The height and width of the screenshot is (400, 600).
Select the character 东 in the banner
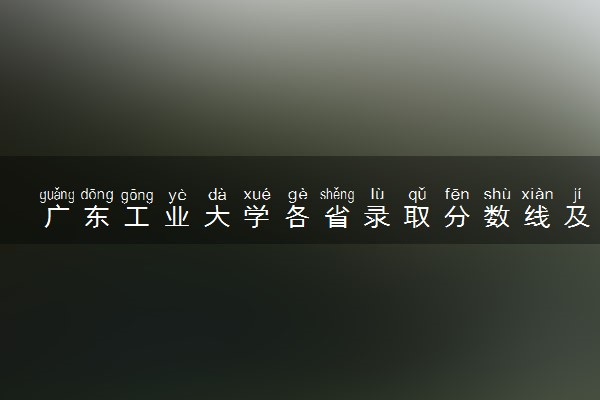tap(97, 217)
